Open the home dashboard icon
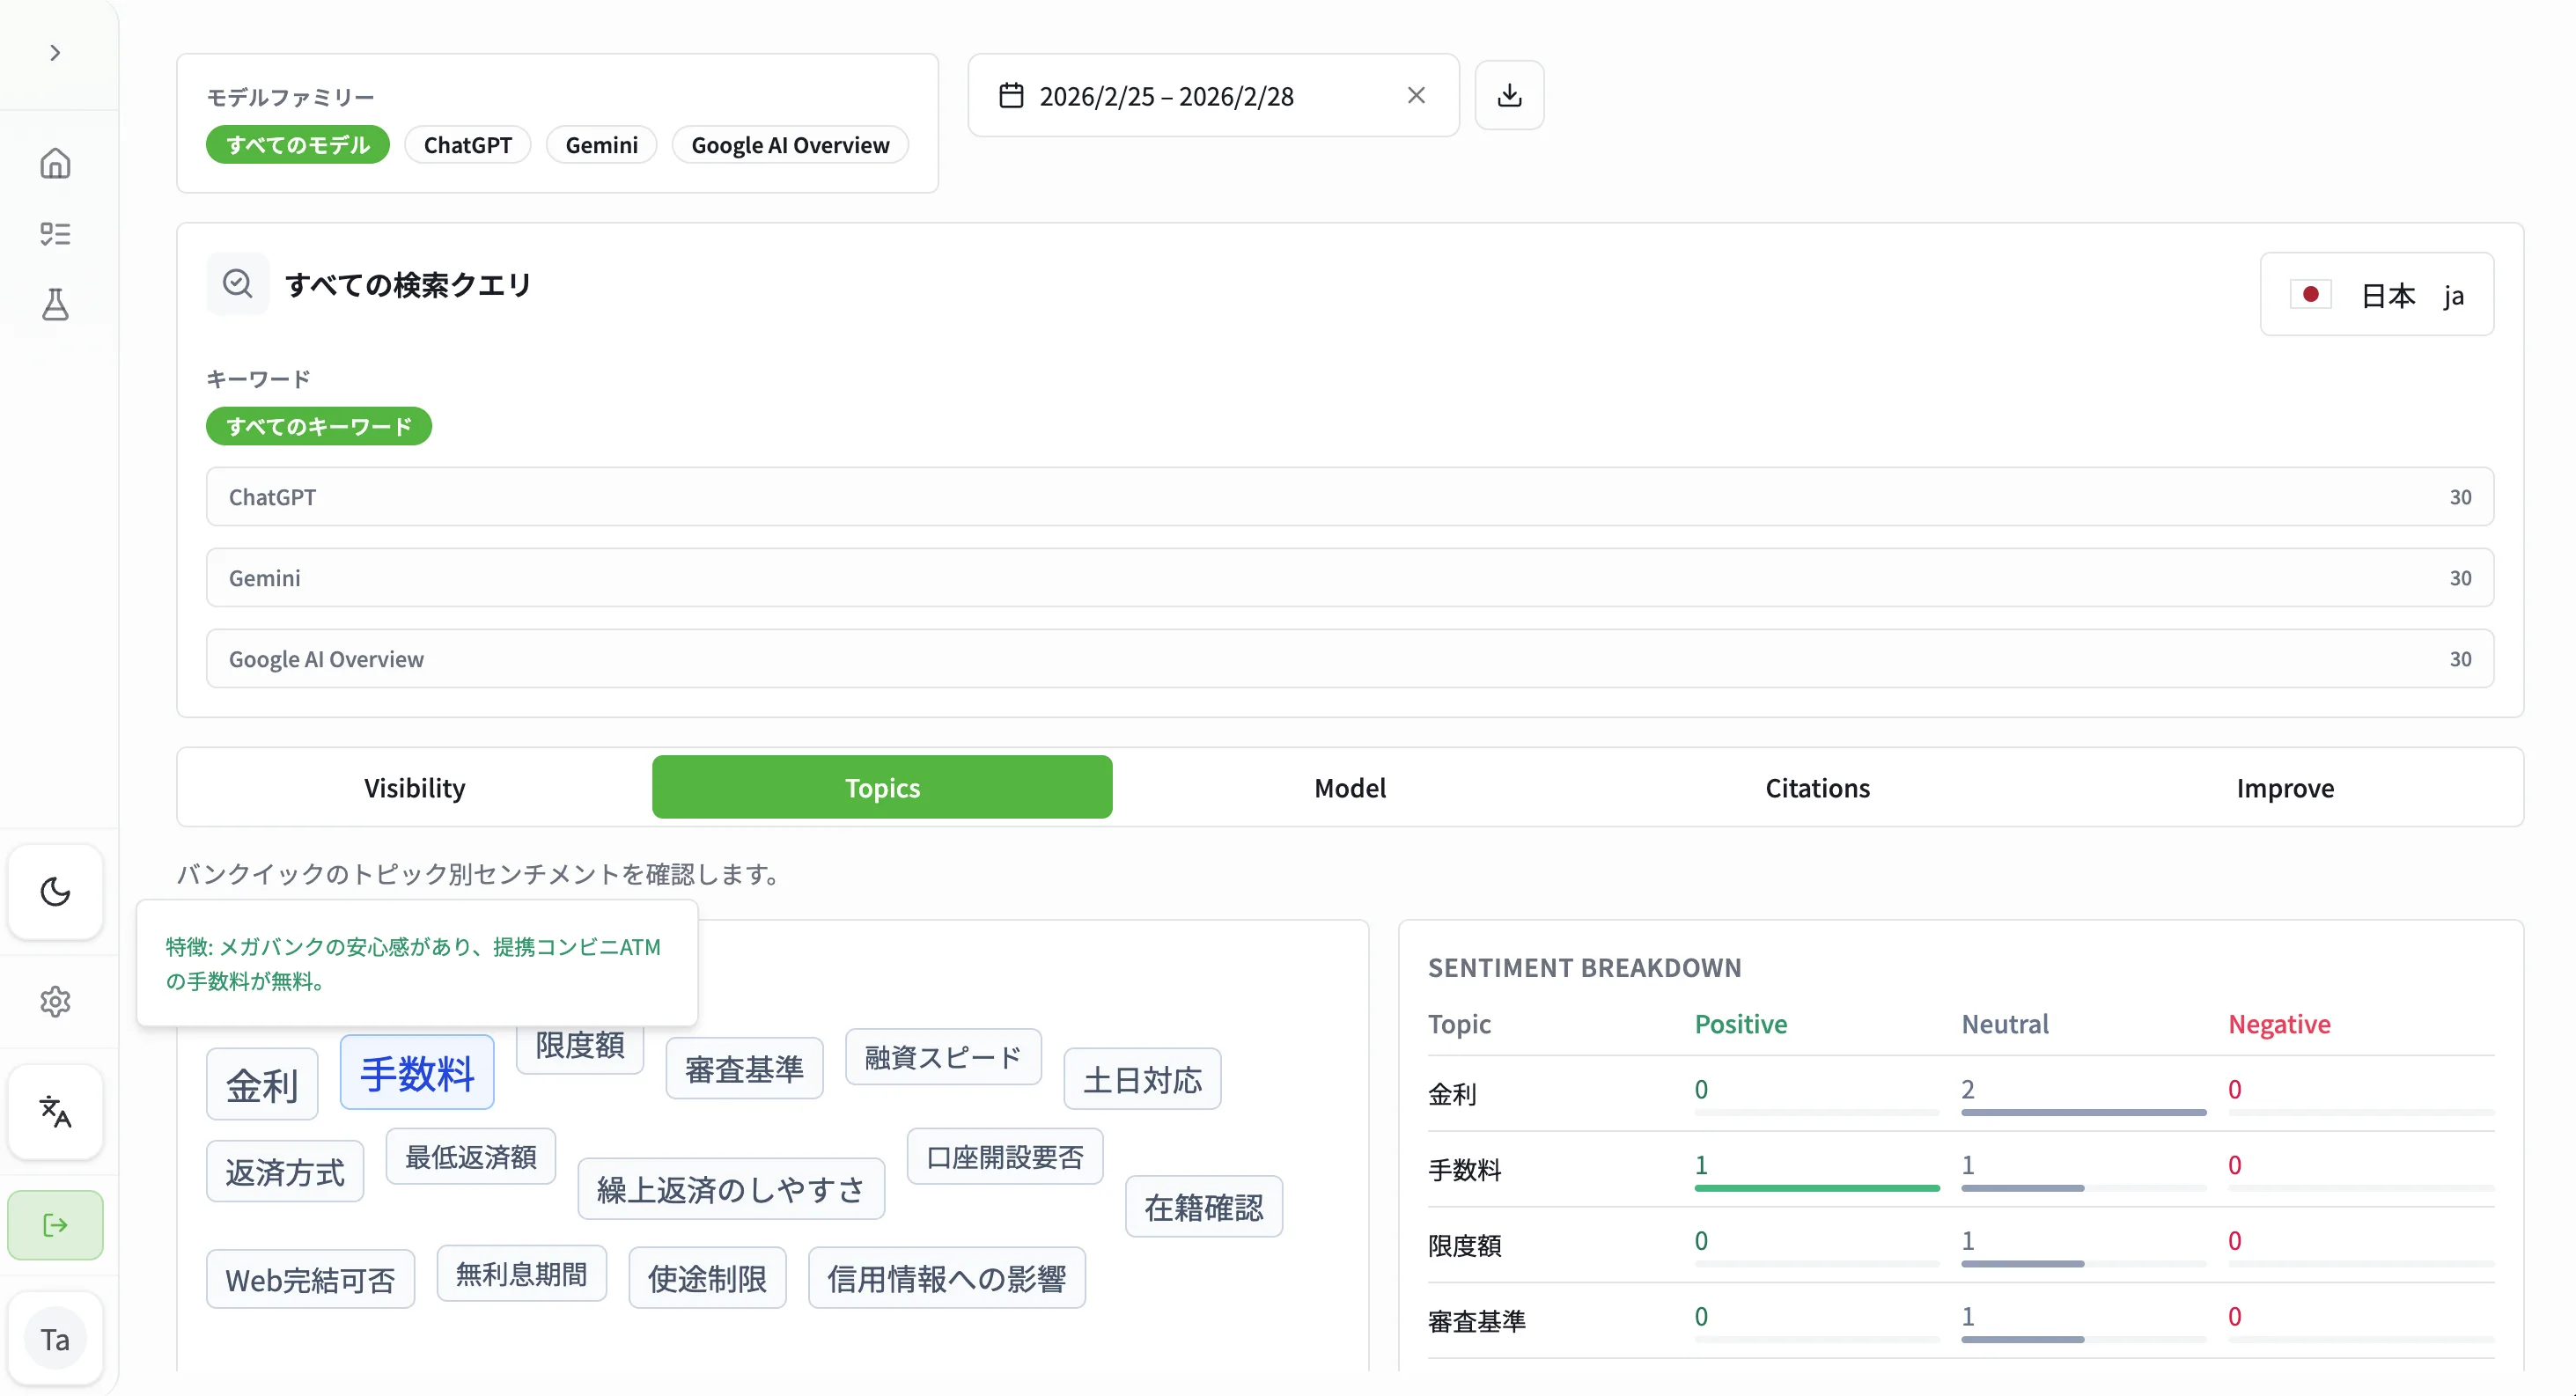This screenshot has width=2576, height=1396. click(x=55, y=163)
